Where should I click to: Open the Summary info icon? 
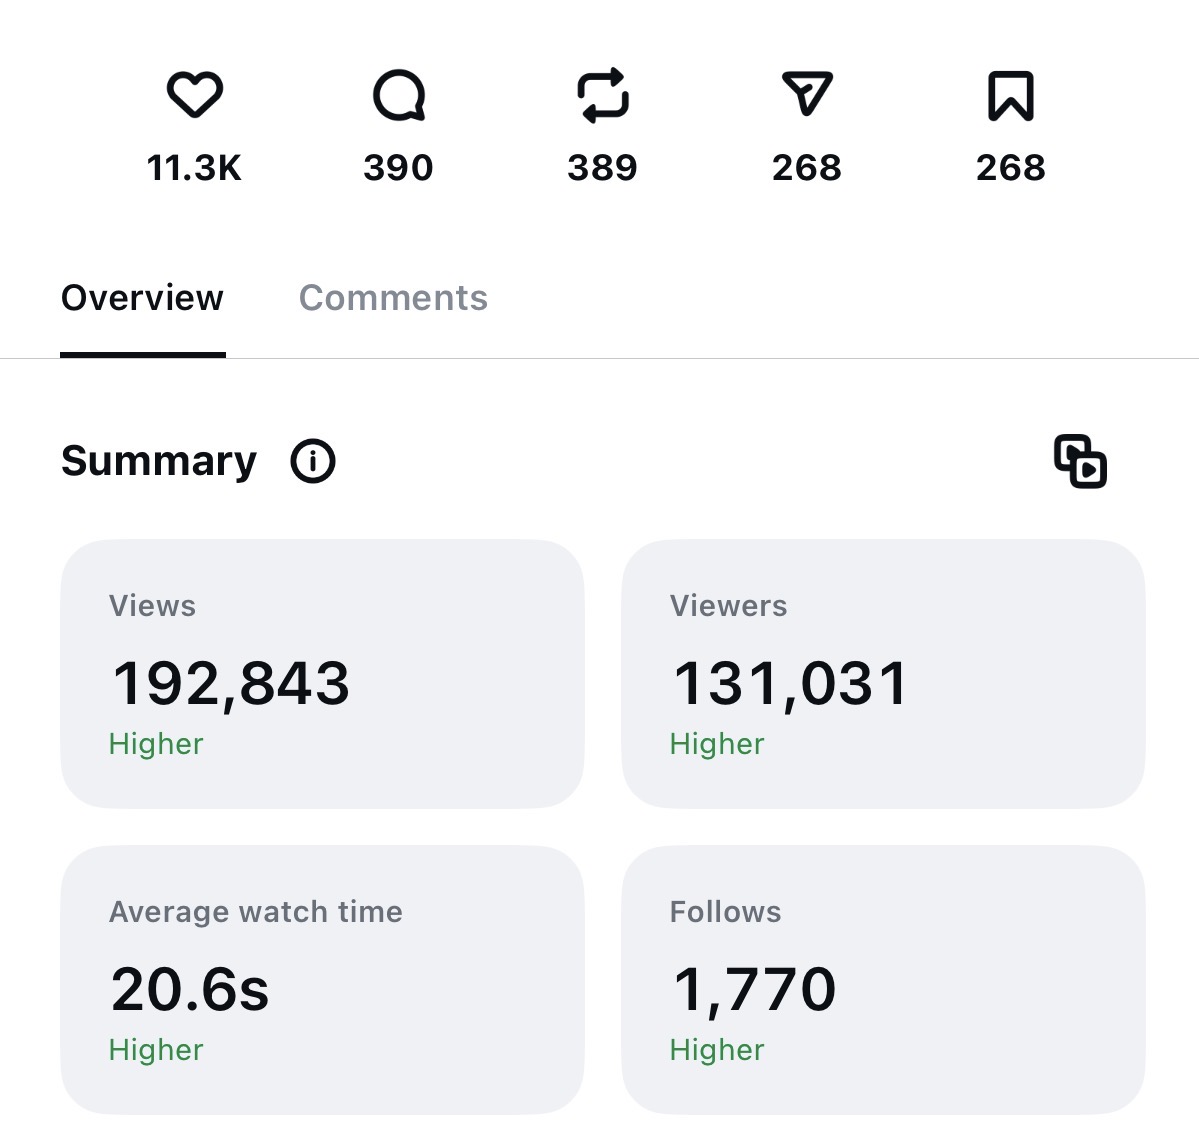click(313, 461)
